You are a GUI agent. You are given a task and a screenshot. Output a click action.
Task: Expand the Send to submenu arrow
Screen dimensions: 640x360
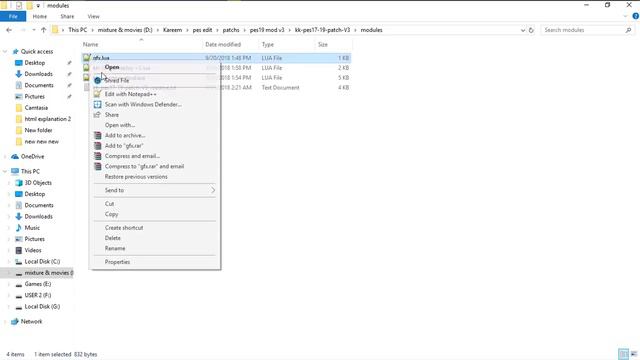click(213, 190)
